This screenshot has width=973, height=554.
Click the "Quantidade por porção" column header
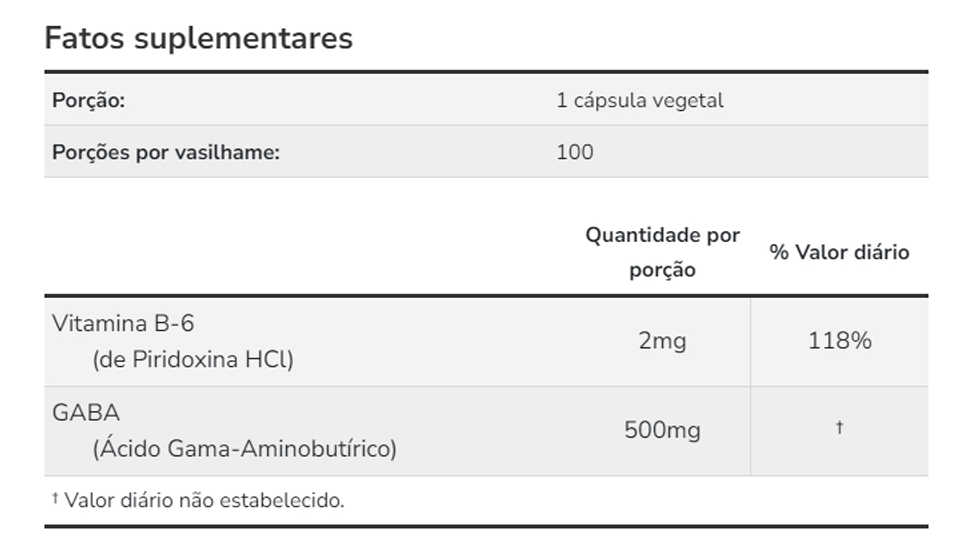tap(662, 252)
